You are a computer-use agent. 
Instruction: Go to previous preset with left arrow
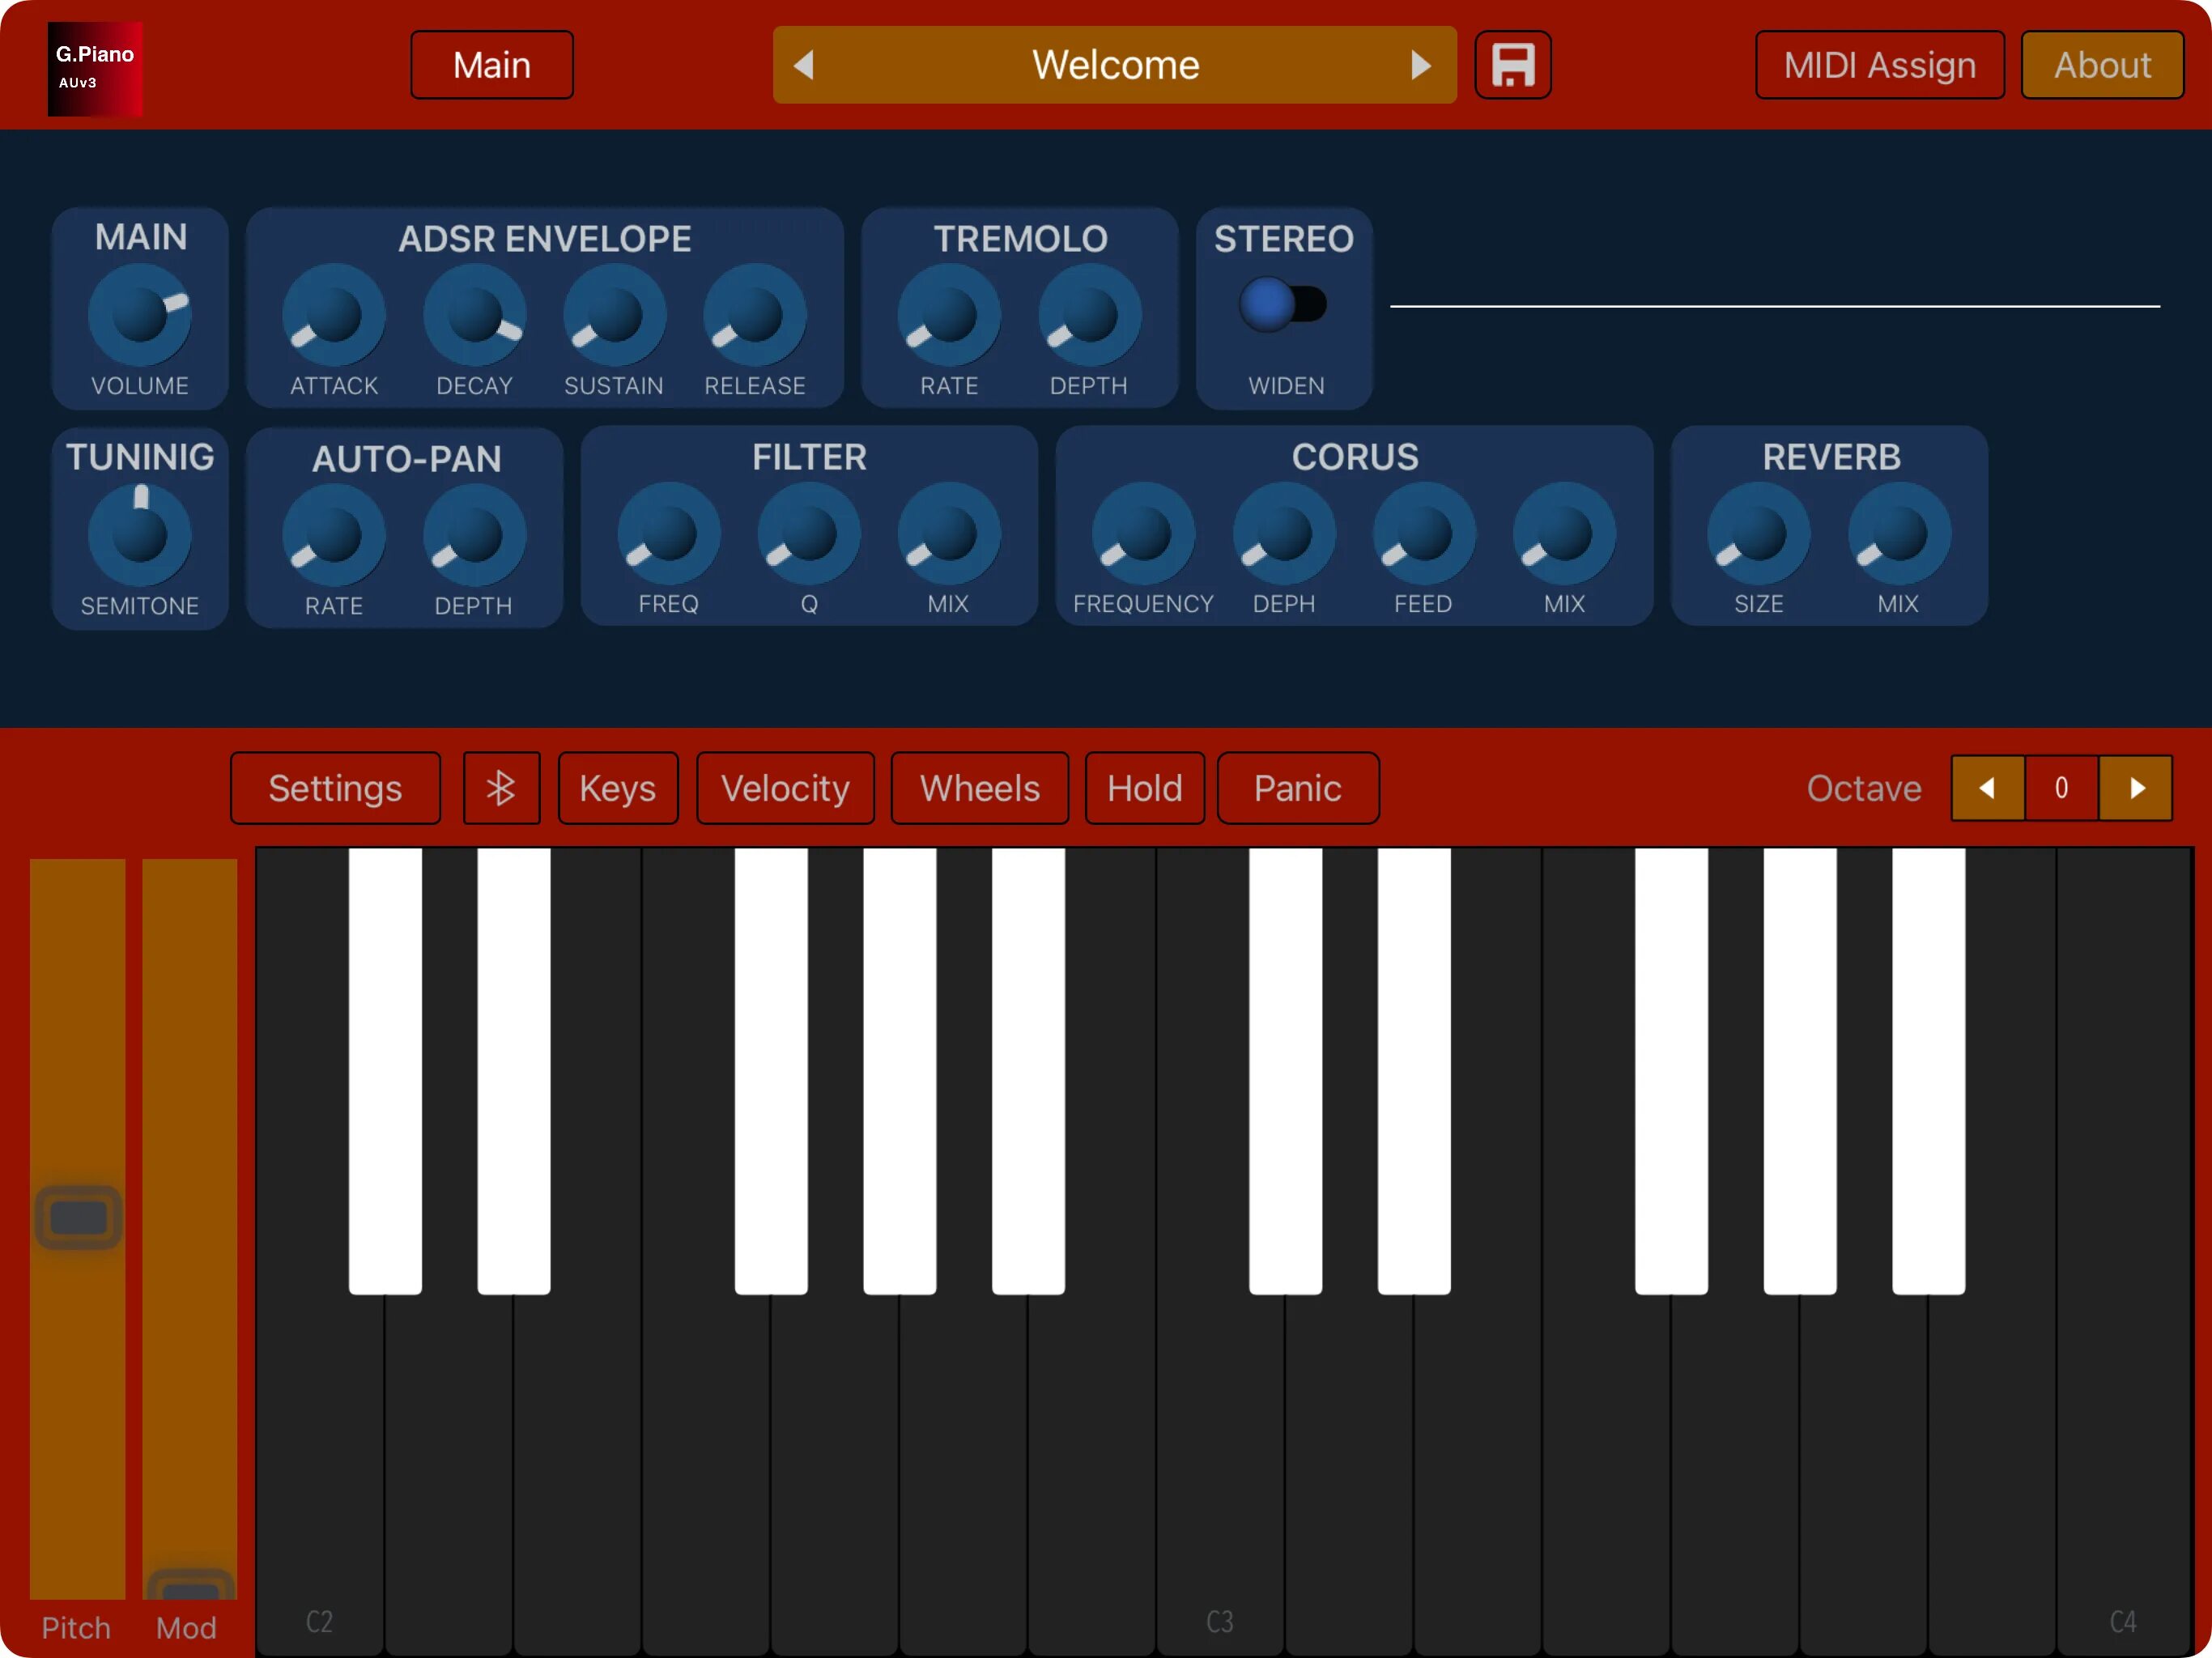pos(804,65)
